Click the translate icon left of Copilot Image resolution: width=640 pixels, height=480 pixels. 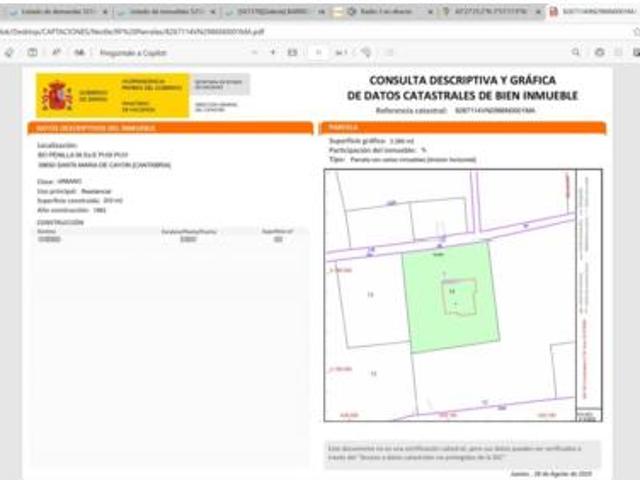[79, 53]
